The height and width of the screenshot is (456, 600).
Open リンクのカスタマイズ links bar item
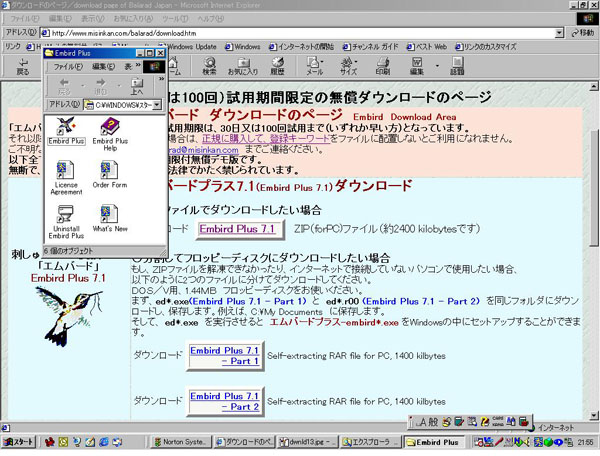click(485, 47)
